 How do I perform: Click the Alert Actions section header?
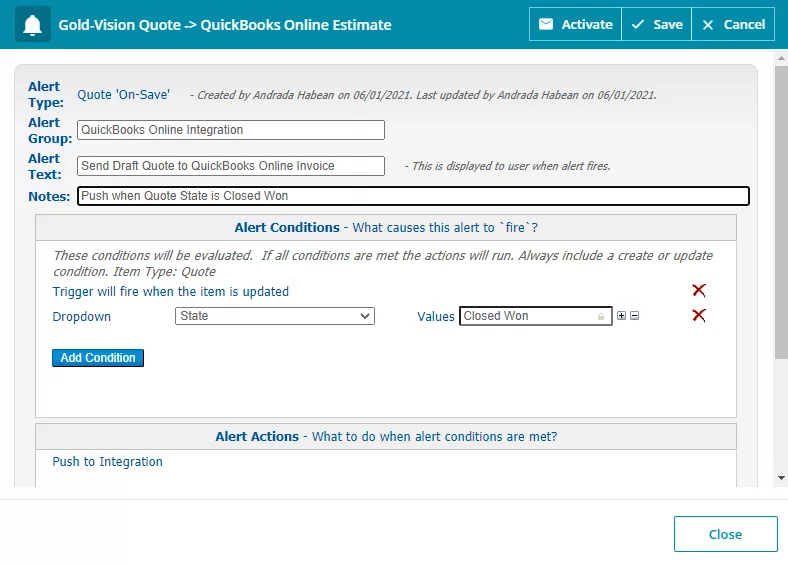point(386,437)
